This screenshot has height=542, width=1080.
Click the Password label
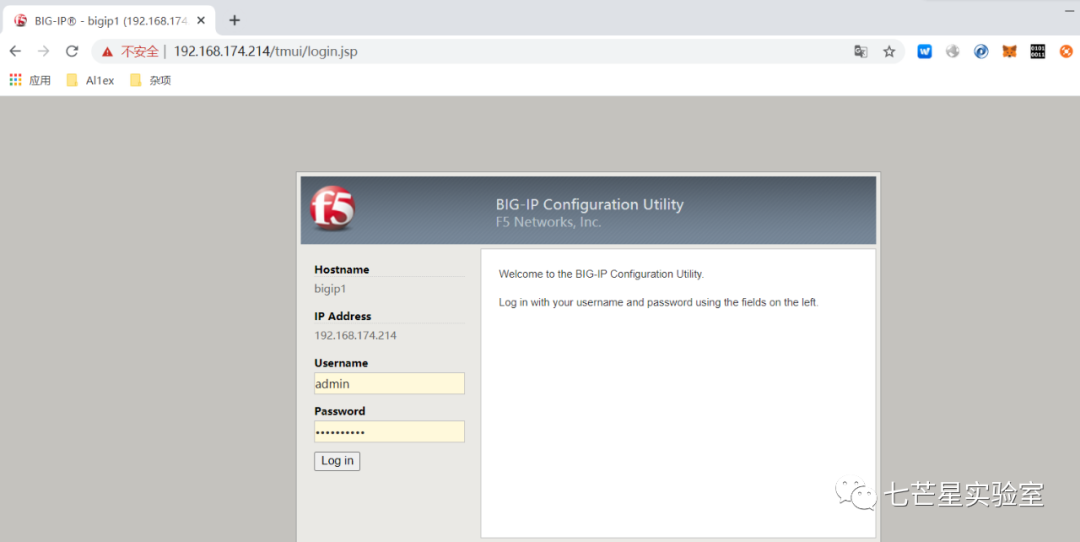point(340,411)
